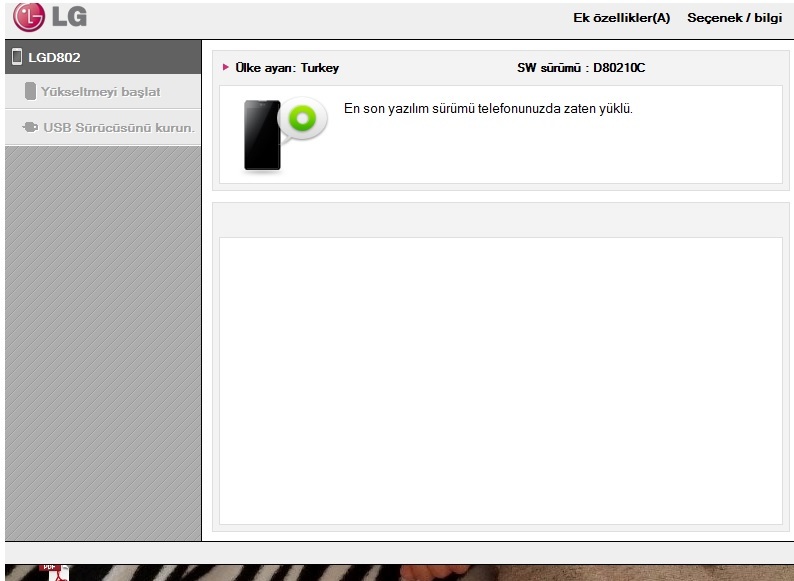
Task: Click the phone icon on Yükseltmeyi başlat
Action: coord(30,91)
